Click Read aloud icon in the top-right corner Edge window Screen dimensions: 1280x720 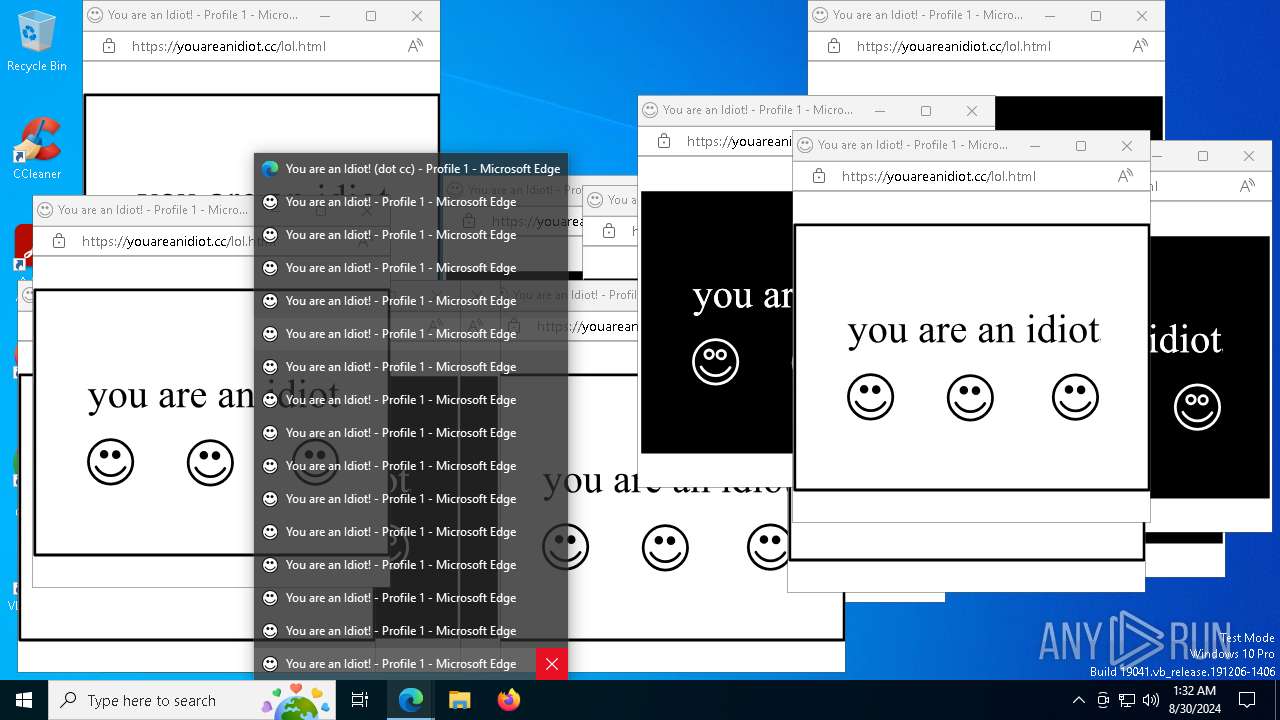(x=1140, y=46)
